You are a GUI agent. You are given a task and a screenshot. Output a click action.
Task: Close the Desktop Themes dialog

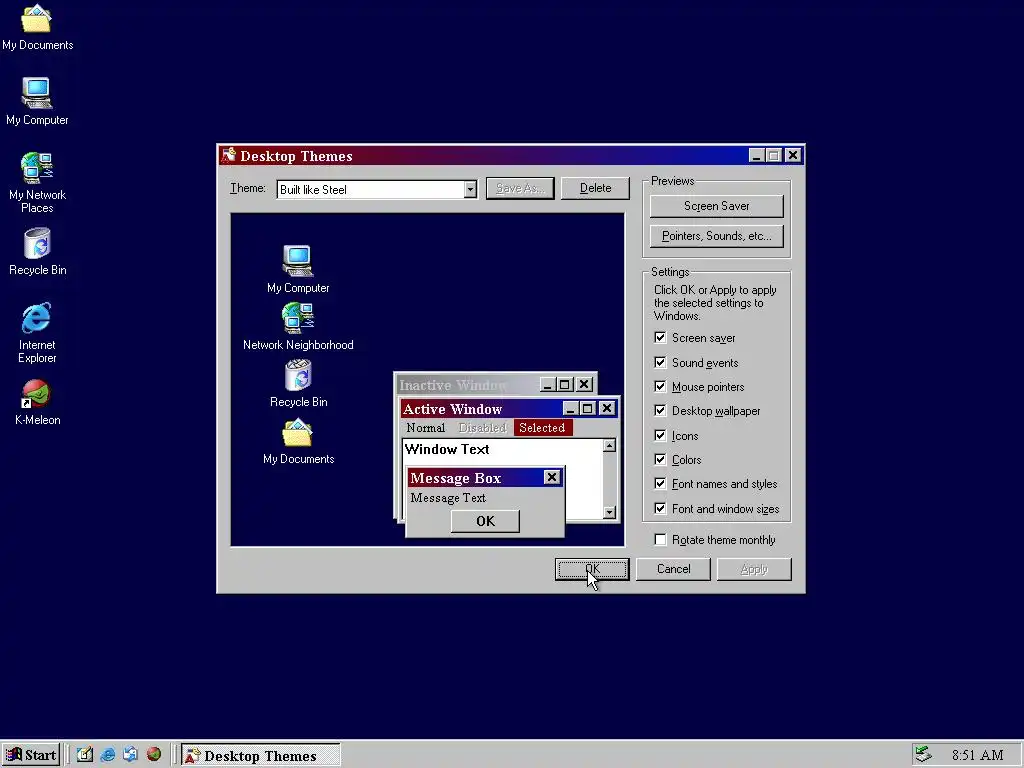[x=793, y=155]
